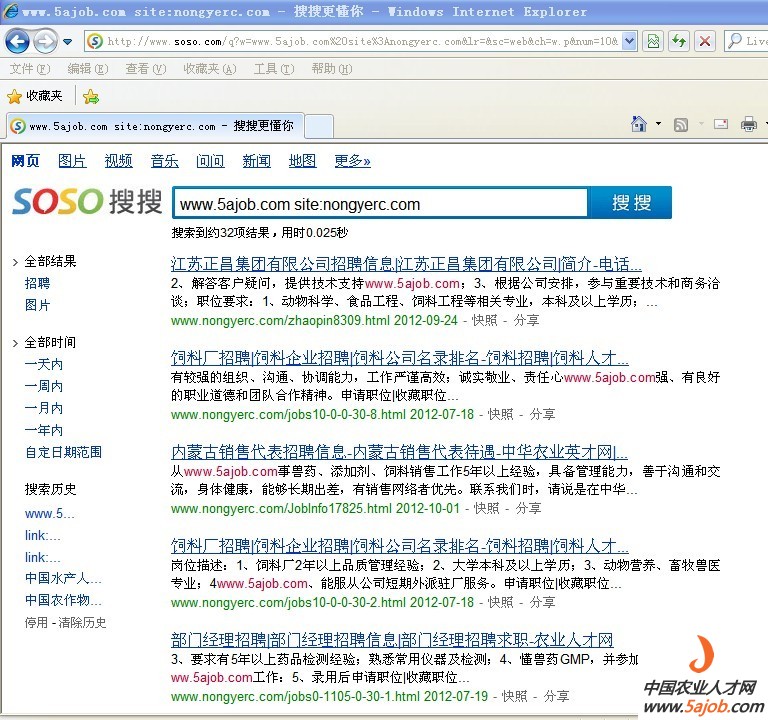Click the 搜搜 search button
Screen dimensions: 768x720
click(631, 203)
